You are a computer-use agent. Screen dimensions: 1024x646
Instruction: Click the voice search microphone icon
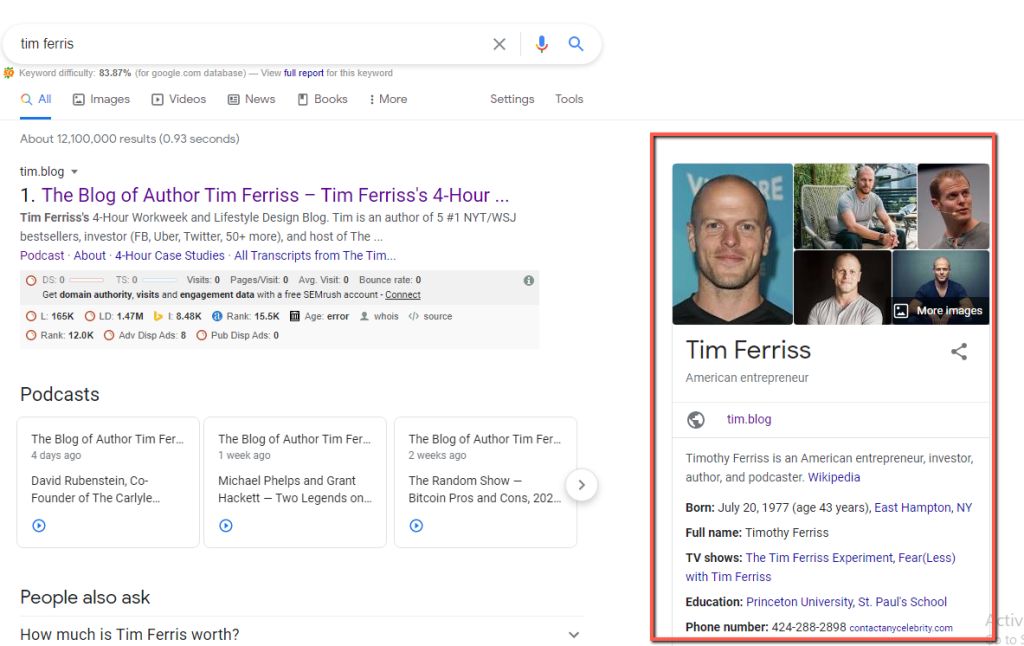click(541, 44)
